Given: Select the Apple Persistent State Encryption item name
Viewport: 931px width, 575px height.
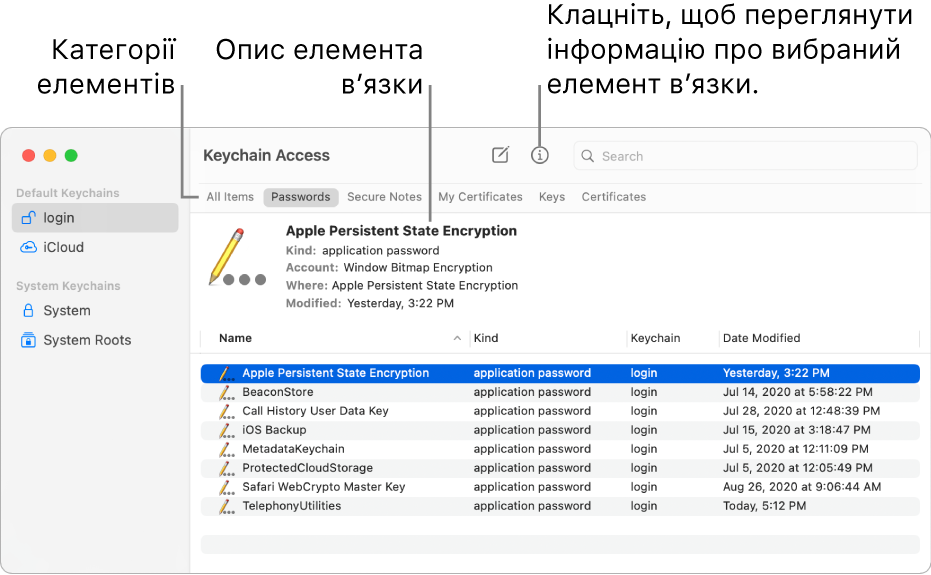Looking at the screenshot, I should pyautogui.click(x=335, y=373).
